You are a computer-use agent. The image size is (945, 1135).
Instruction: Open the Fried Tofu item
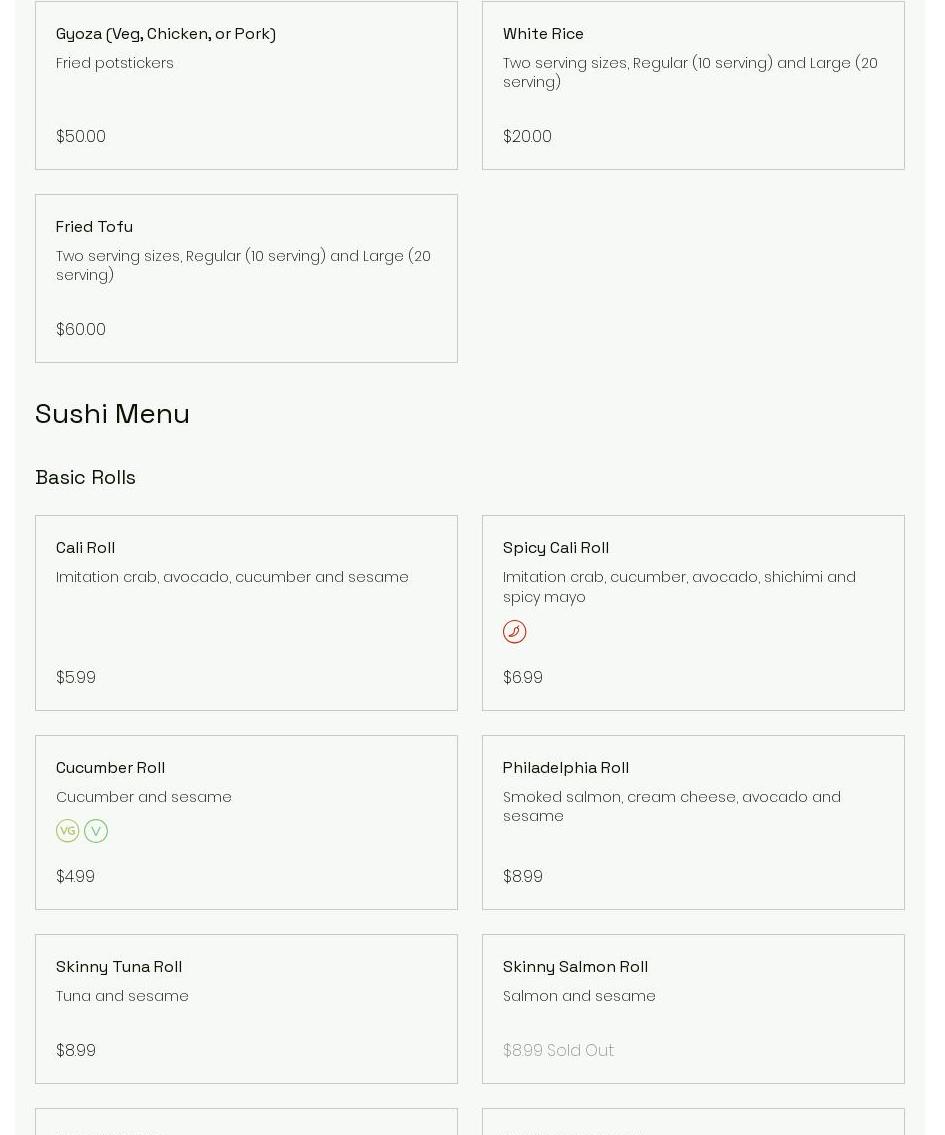pyautogui.click(x=246, y=278)
